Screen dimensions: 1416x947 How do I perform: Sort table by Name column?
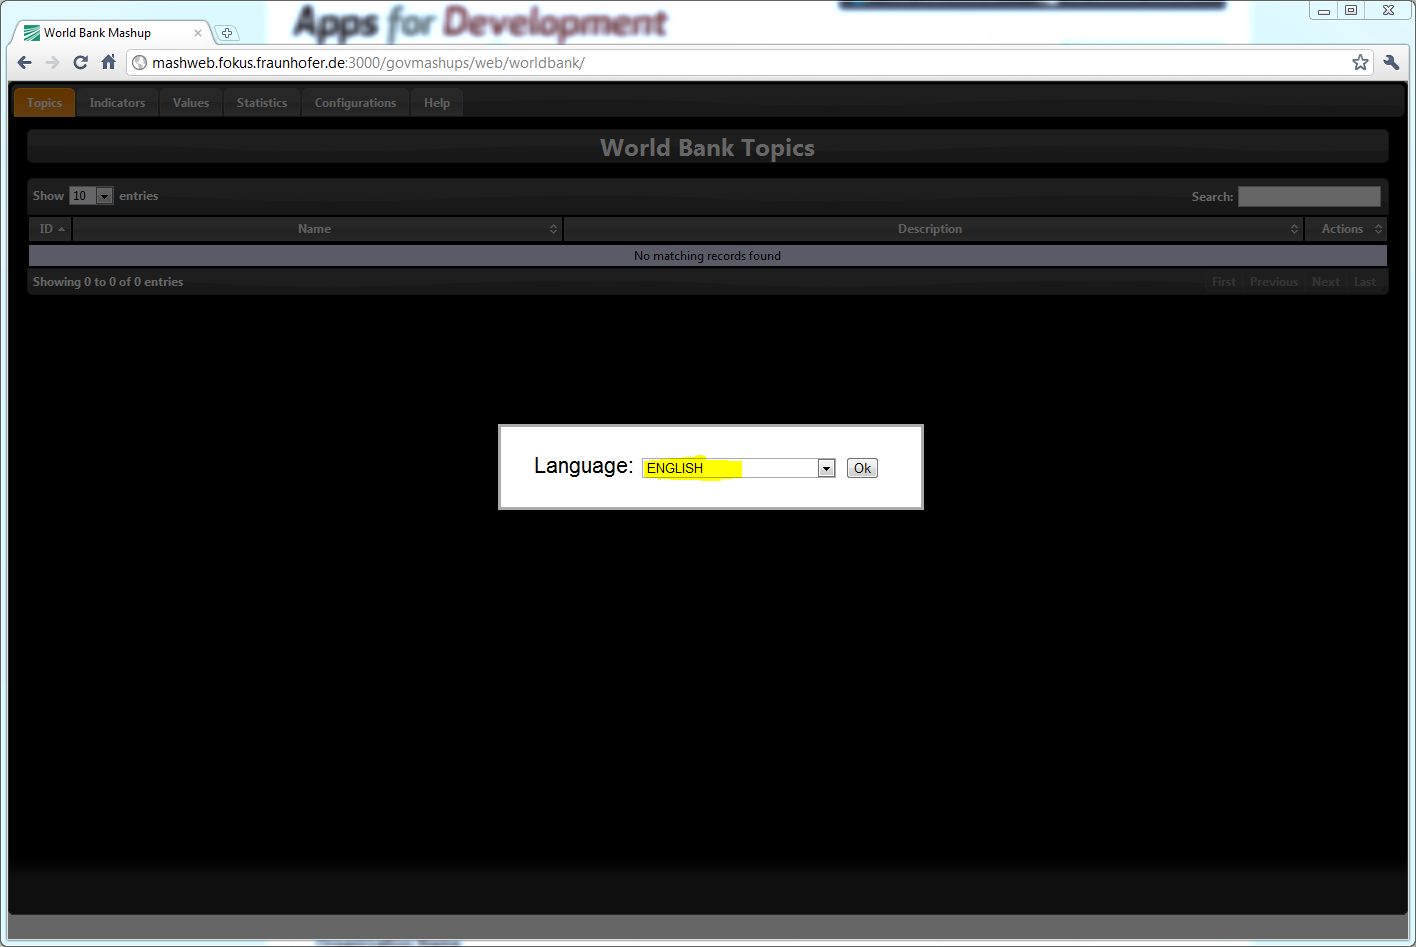coord(317,229)
